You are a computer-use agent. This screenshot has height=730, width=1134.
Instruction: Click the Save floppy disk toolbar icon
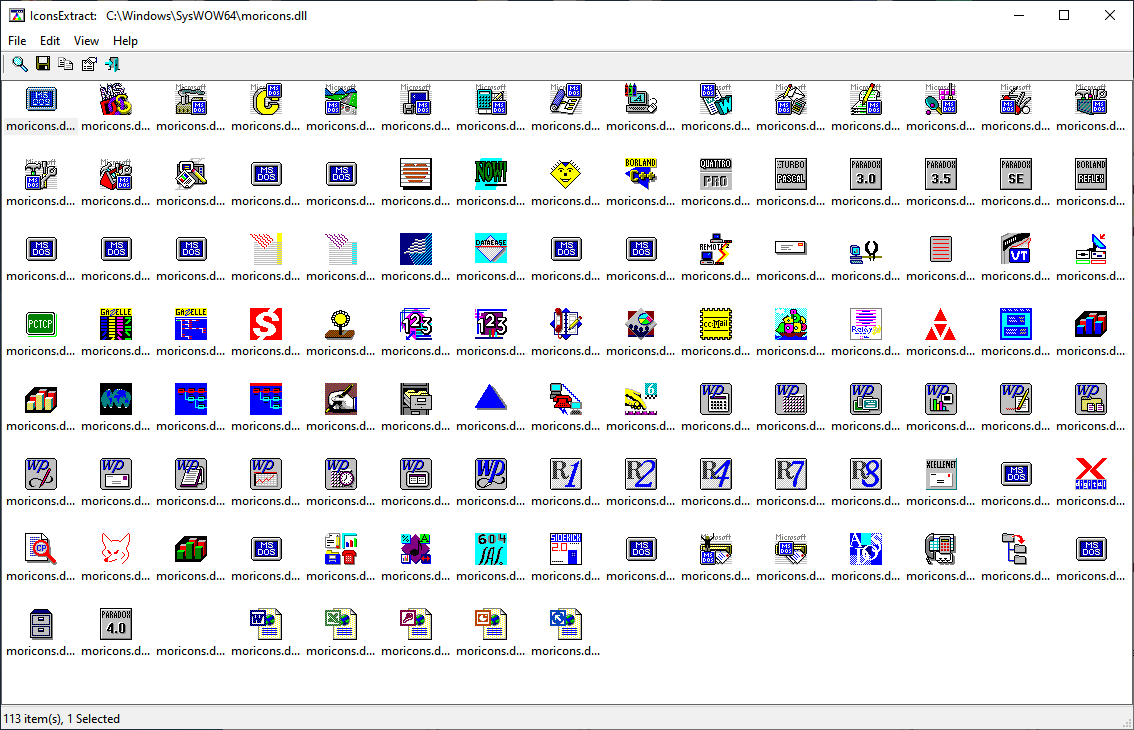coord(43,64)
